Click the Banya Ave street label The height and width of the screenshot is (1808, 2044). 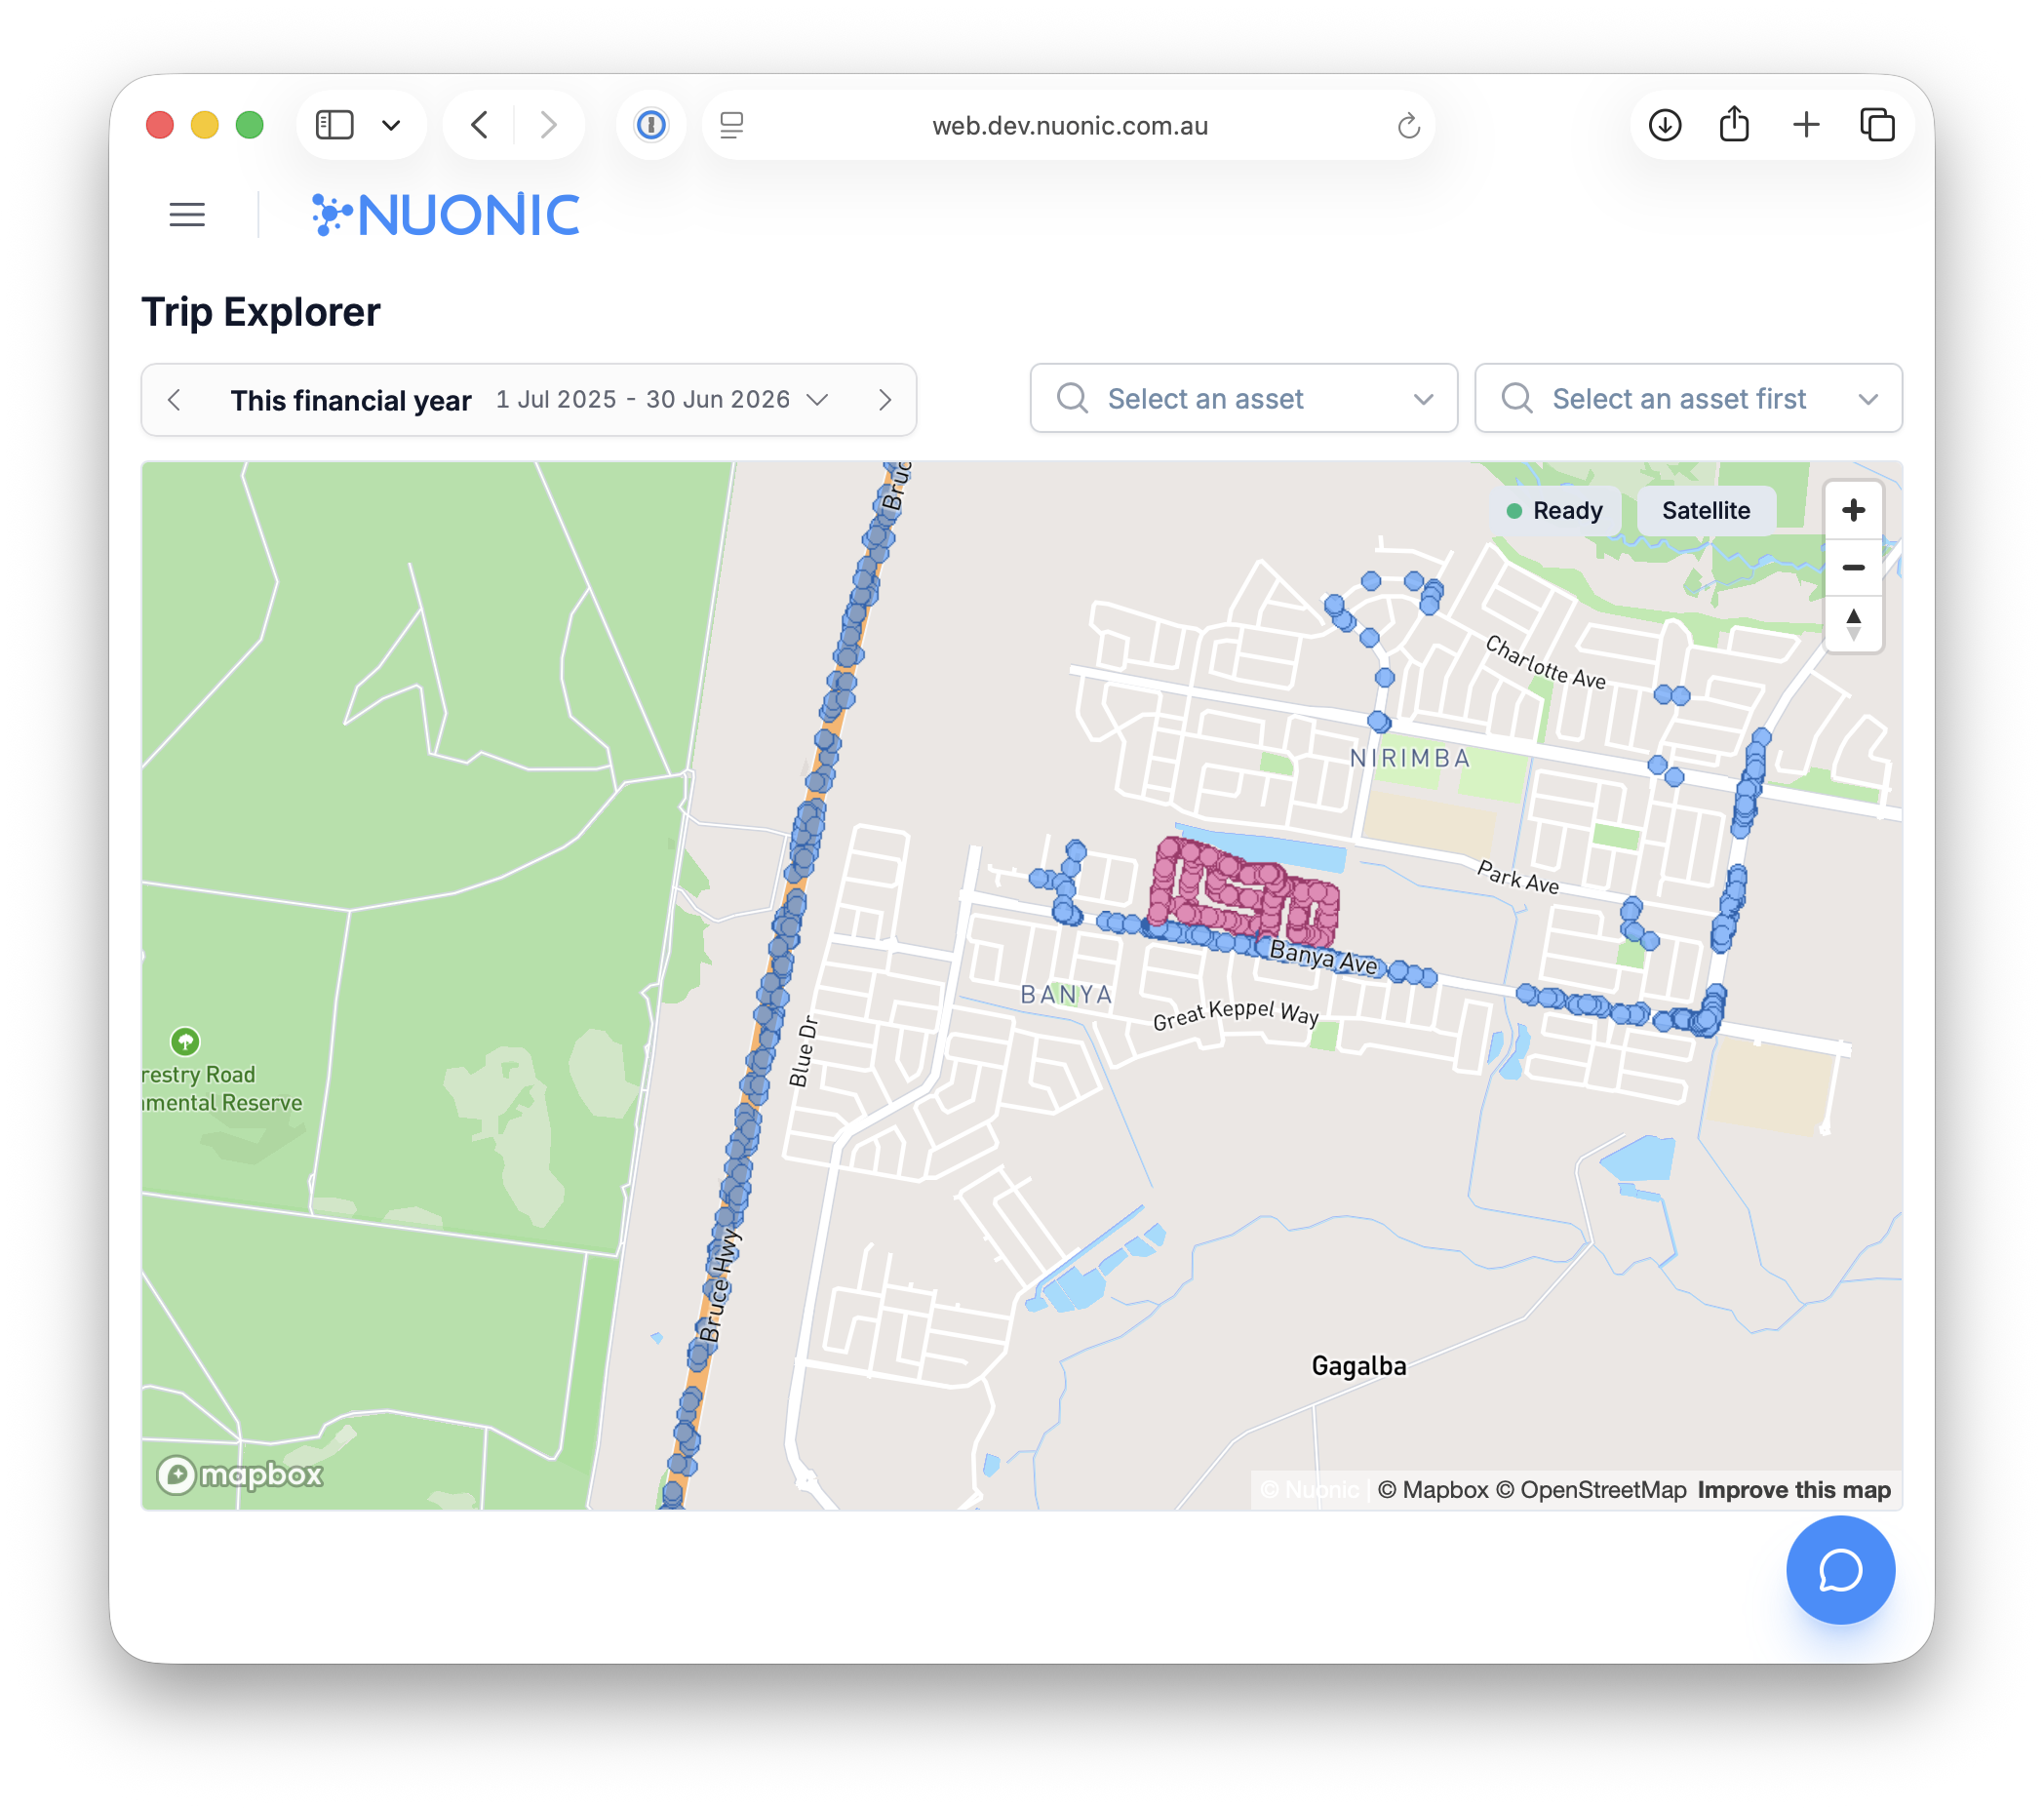[x=1323, y=957]
